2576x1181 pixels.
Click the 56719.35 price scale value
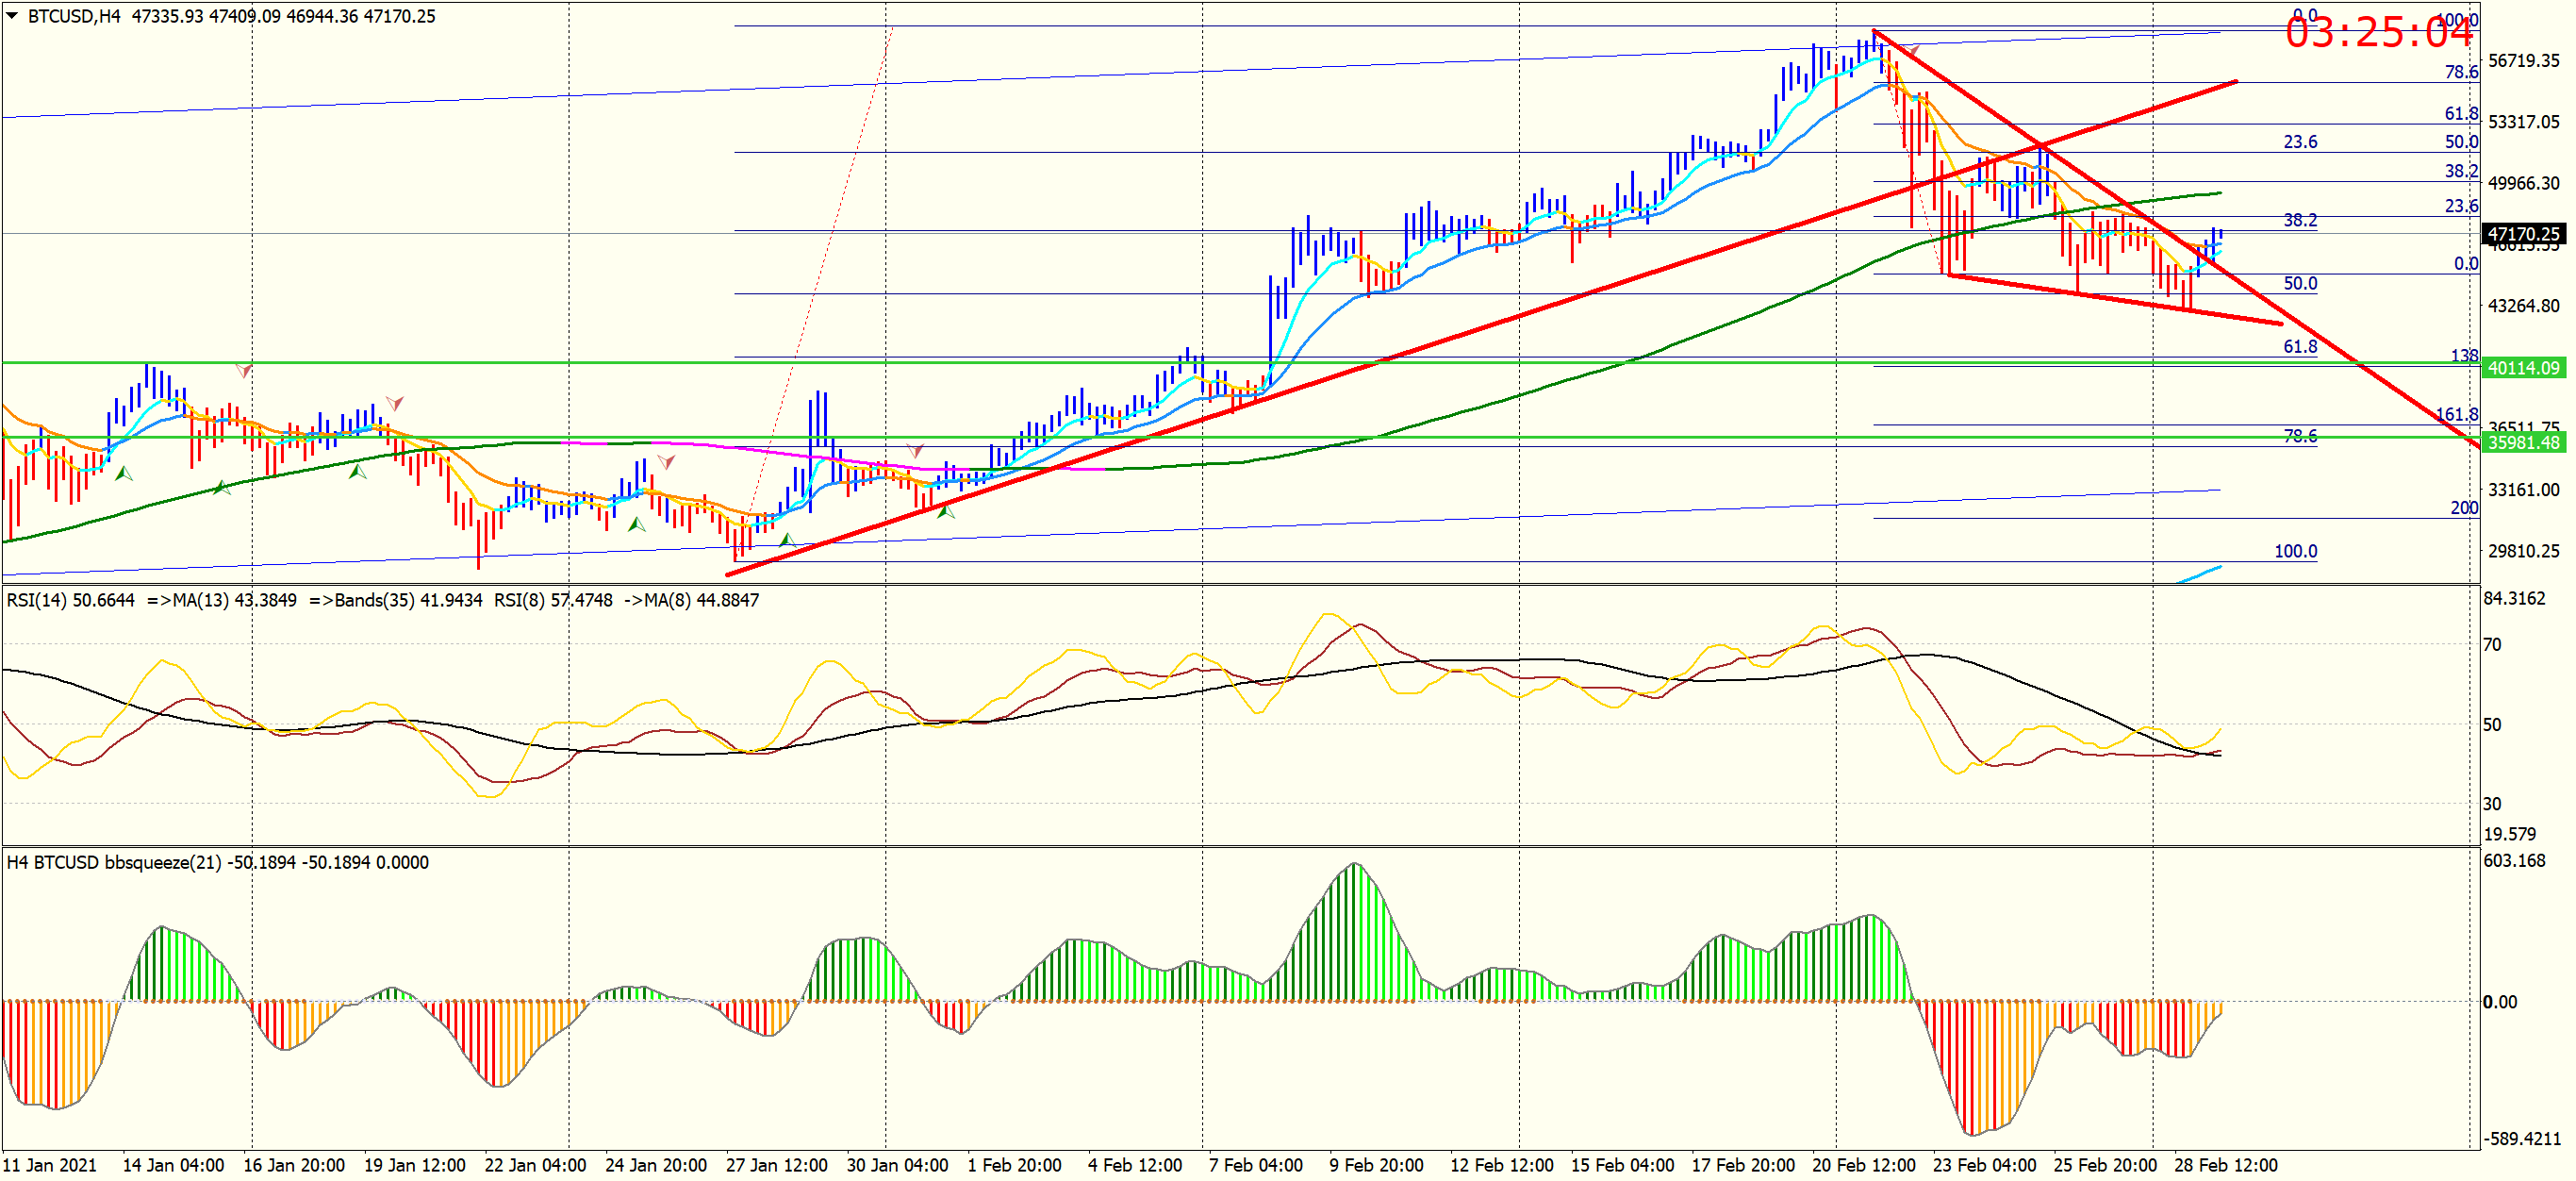[2523, 61]
